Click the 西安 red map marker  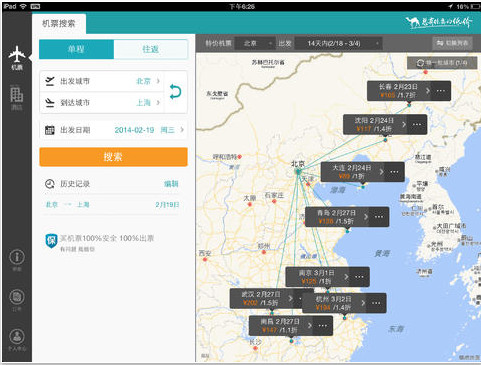tap(205, 260)
